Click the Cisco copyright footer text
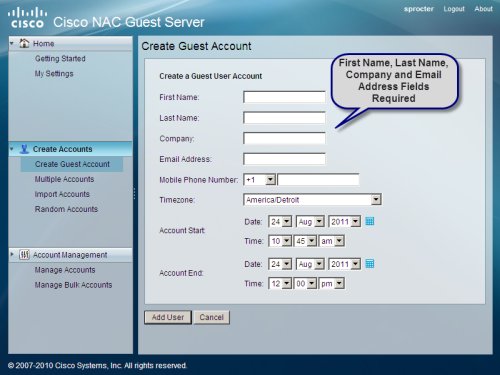 97,366
